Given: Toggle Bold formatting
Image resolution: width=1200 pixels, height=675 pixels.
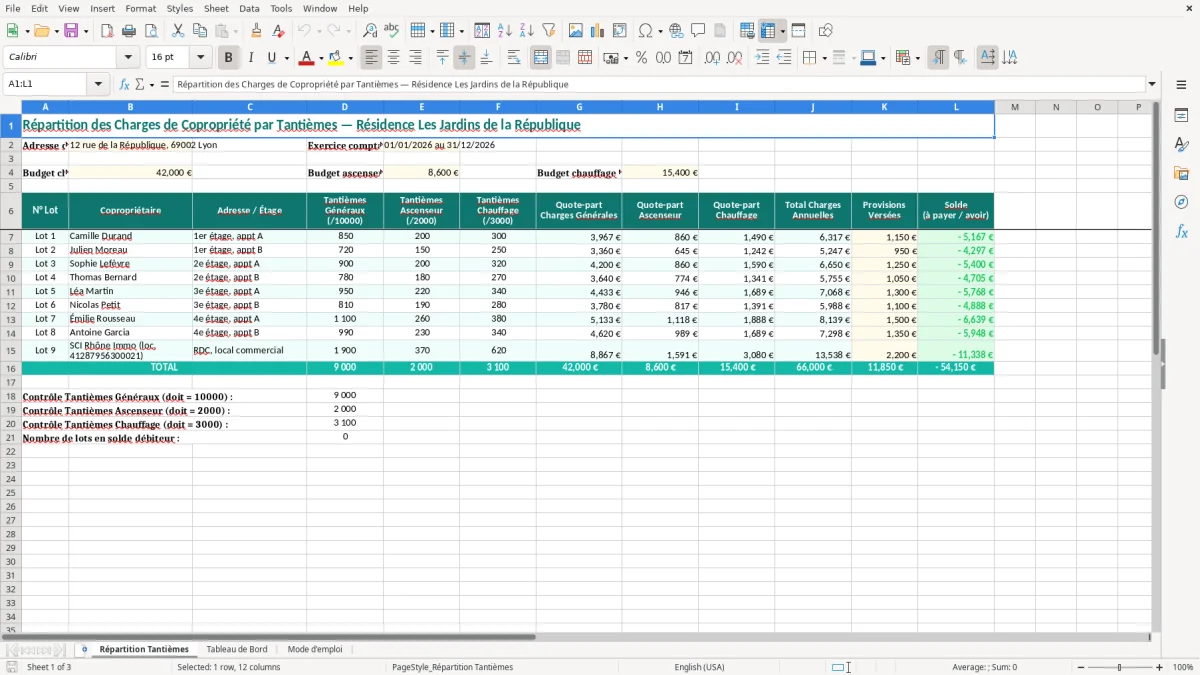Looking at the screenshot, I should pyautogui.click(x=228, y=58).
